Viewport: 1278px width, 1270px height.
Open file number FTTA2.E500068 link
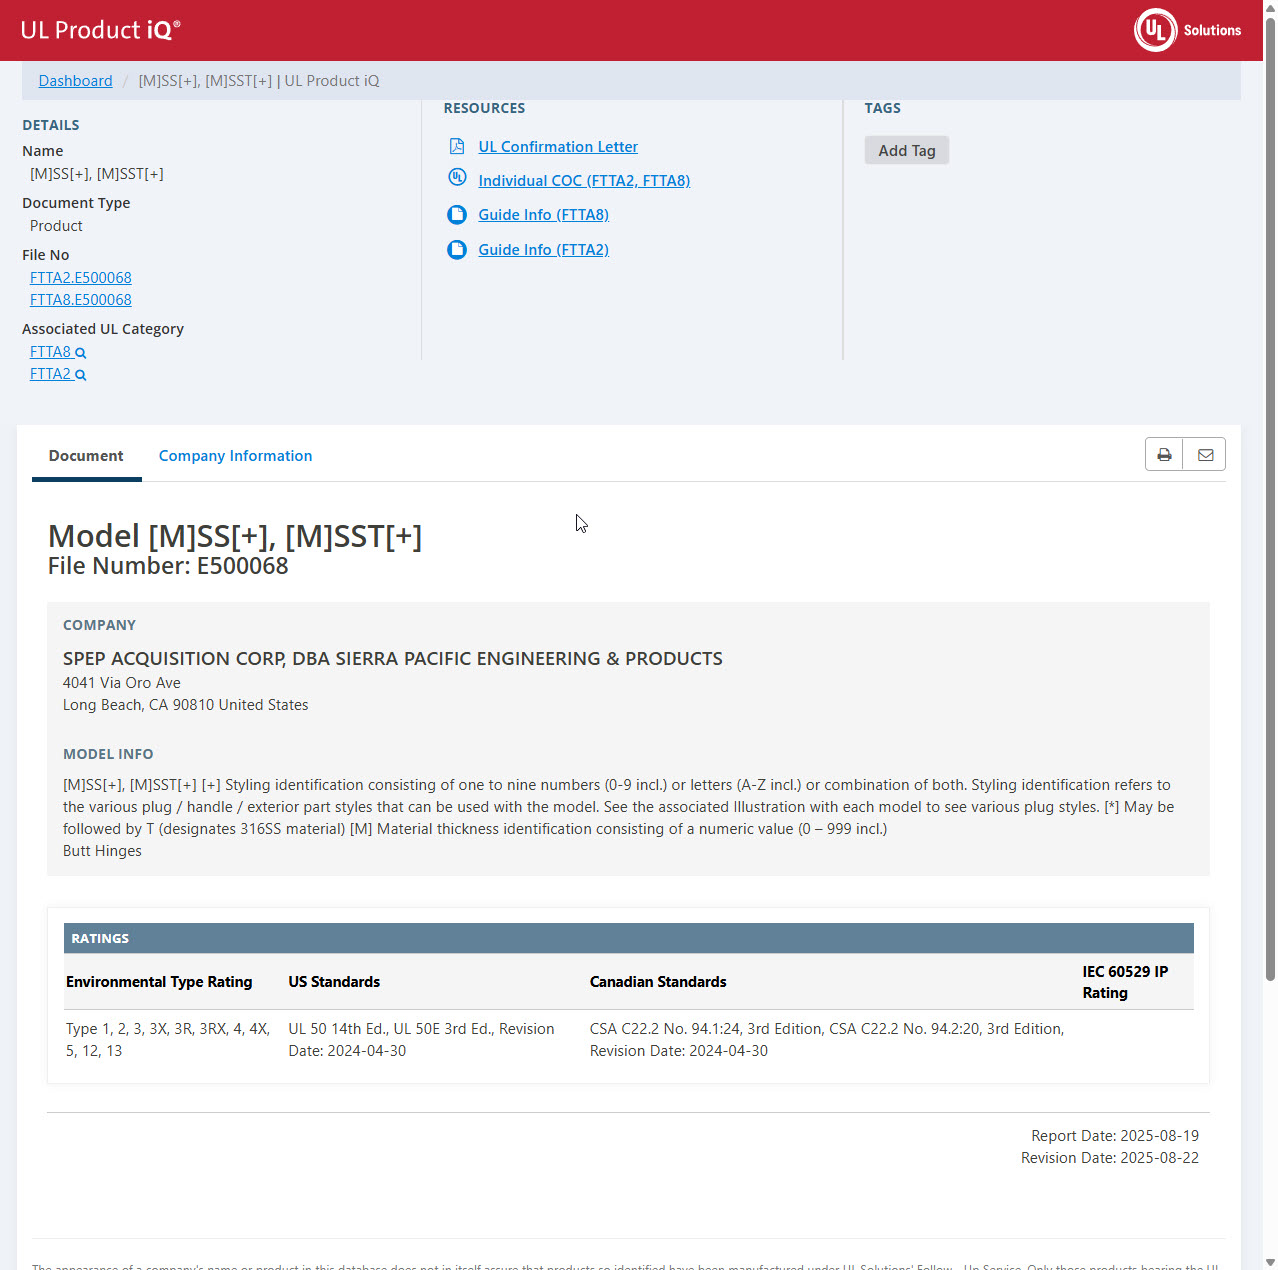pyautogui.click(x=81, y=278)
